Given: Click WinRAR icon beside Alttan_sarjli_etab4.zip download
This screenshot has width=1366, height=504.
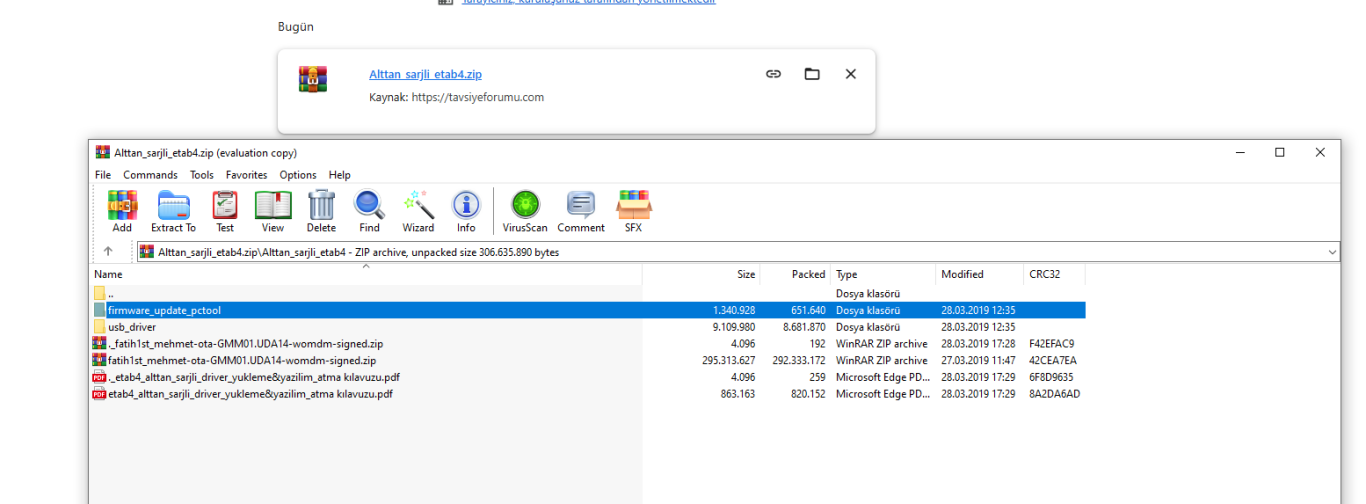Looking at the screenshot, I should click(x=313, y=79).
